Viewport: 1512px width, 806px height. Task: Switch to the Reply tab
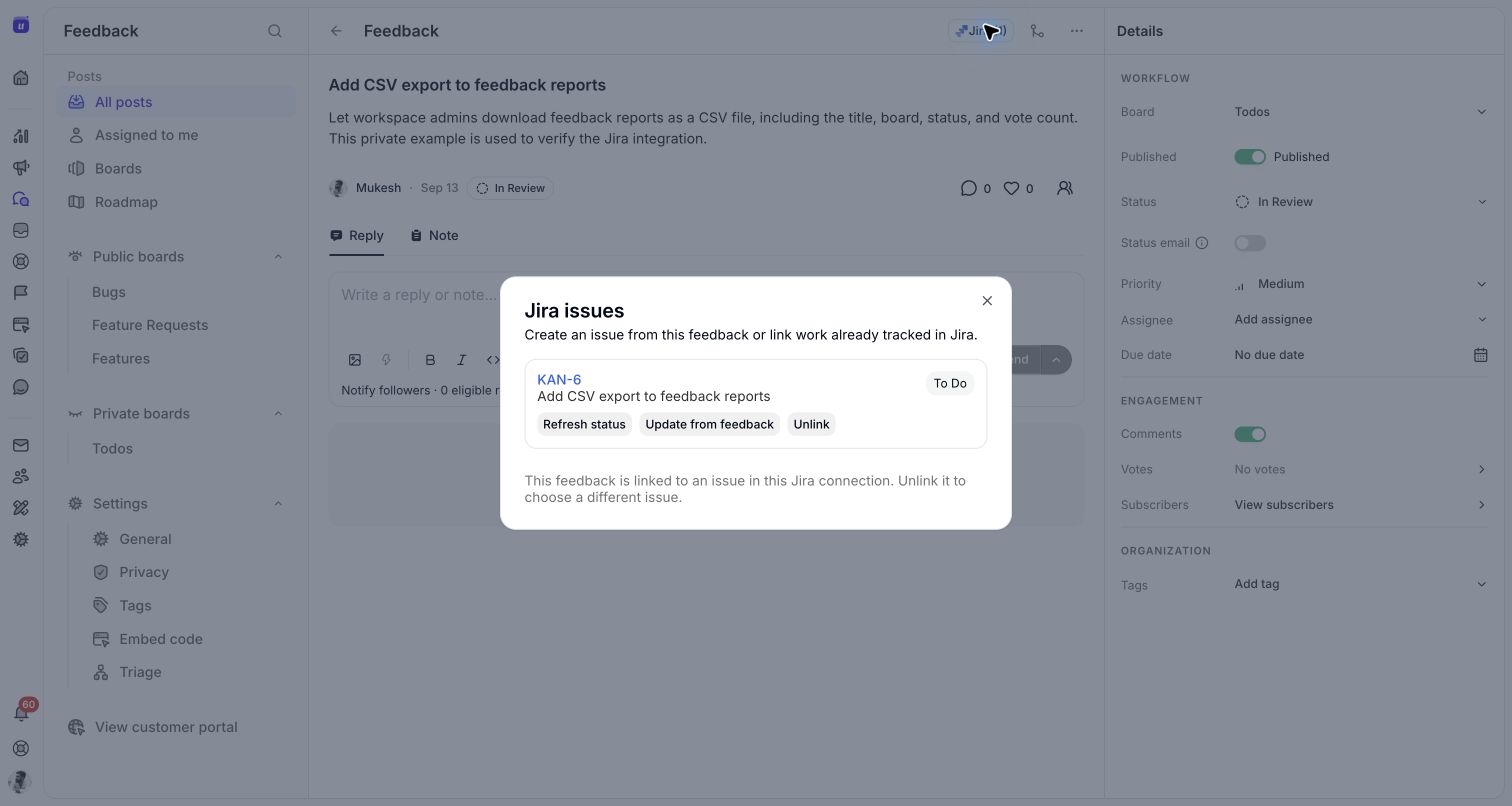[x=357, y=236]
